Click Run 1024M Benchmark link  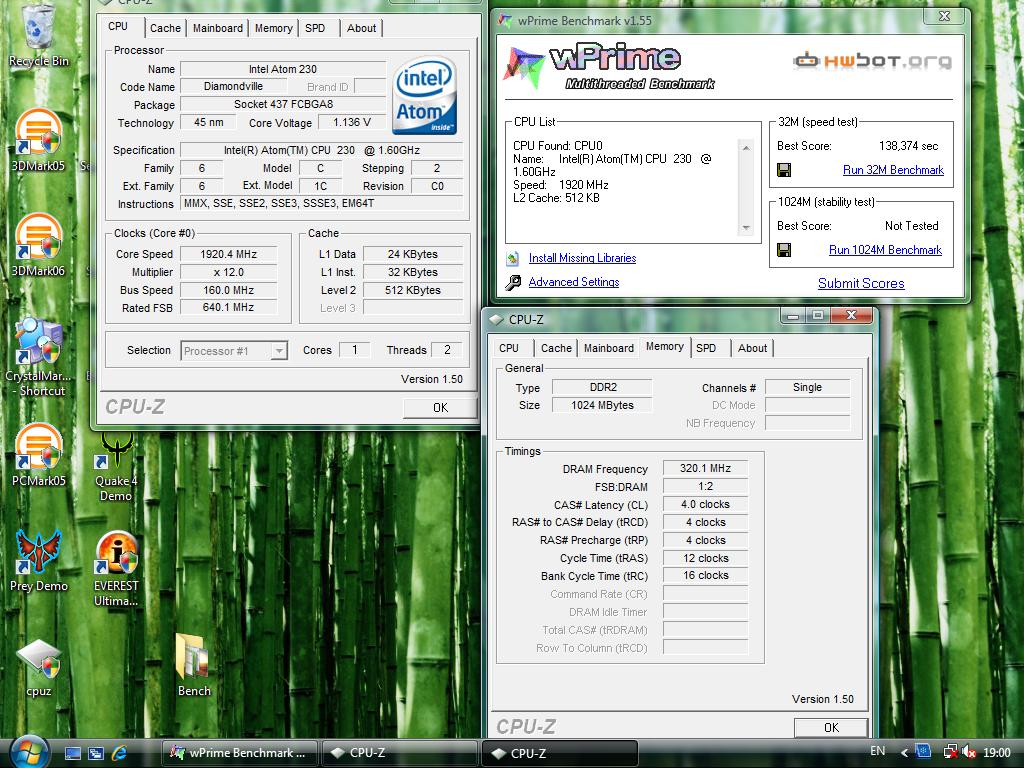pyautogui.click(x=885, y=249)
